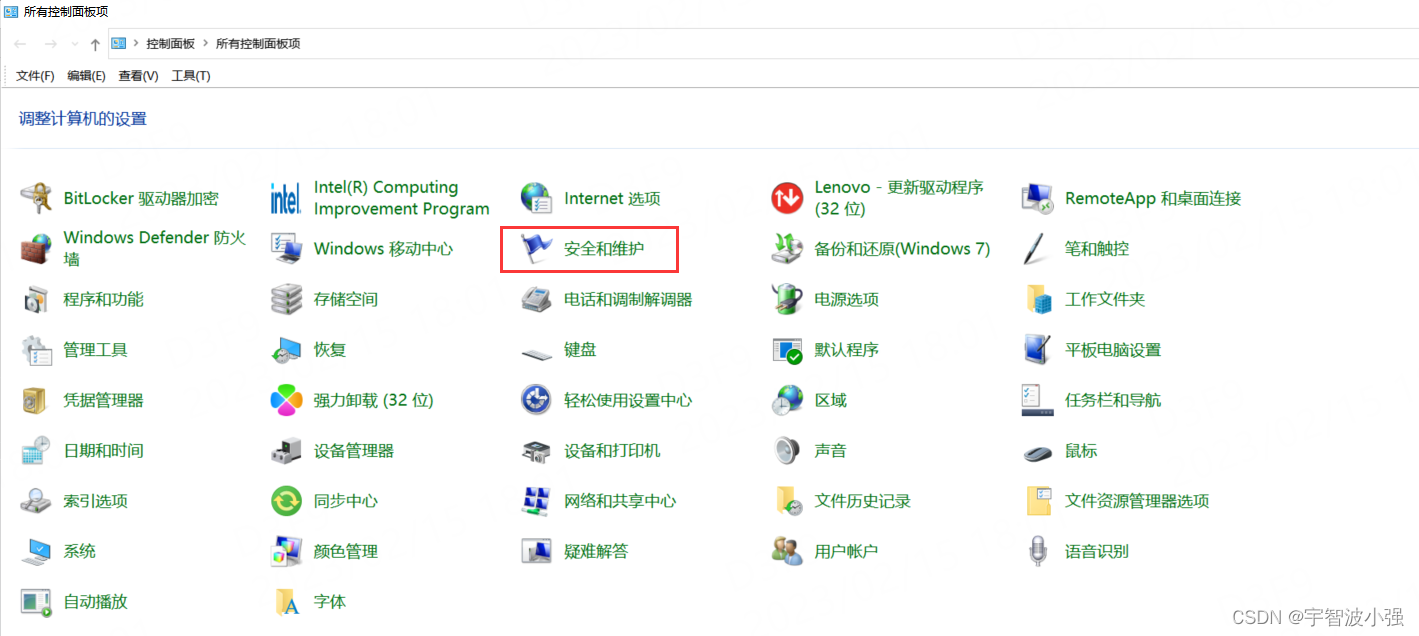Click the 安全和维护 text link
Screen dimensions: 1419x636
604,249
